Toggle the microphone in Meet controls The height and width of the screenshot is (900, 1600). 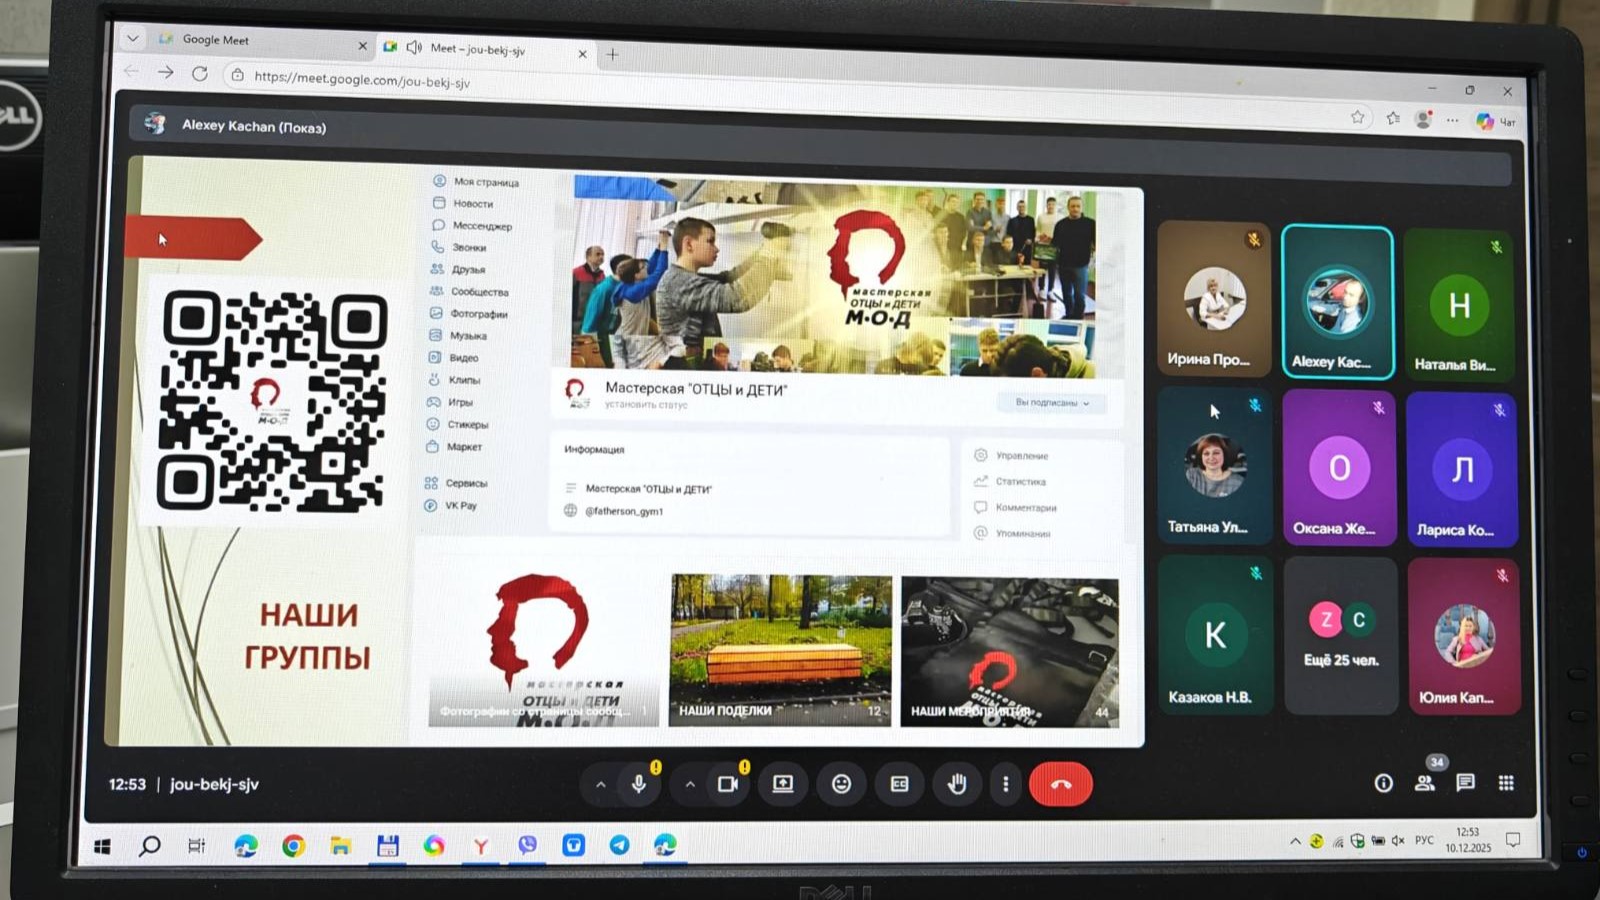click(639, 784)
